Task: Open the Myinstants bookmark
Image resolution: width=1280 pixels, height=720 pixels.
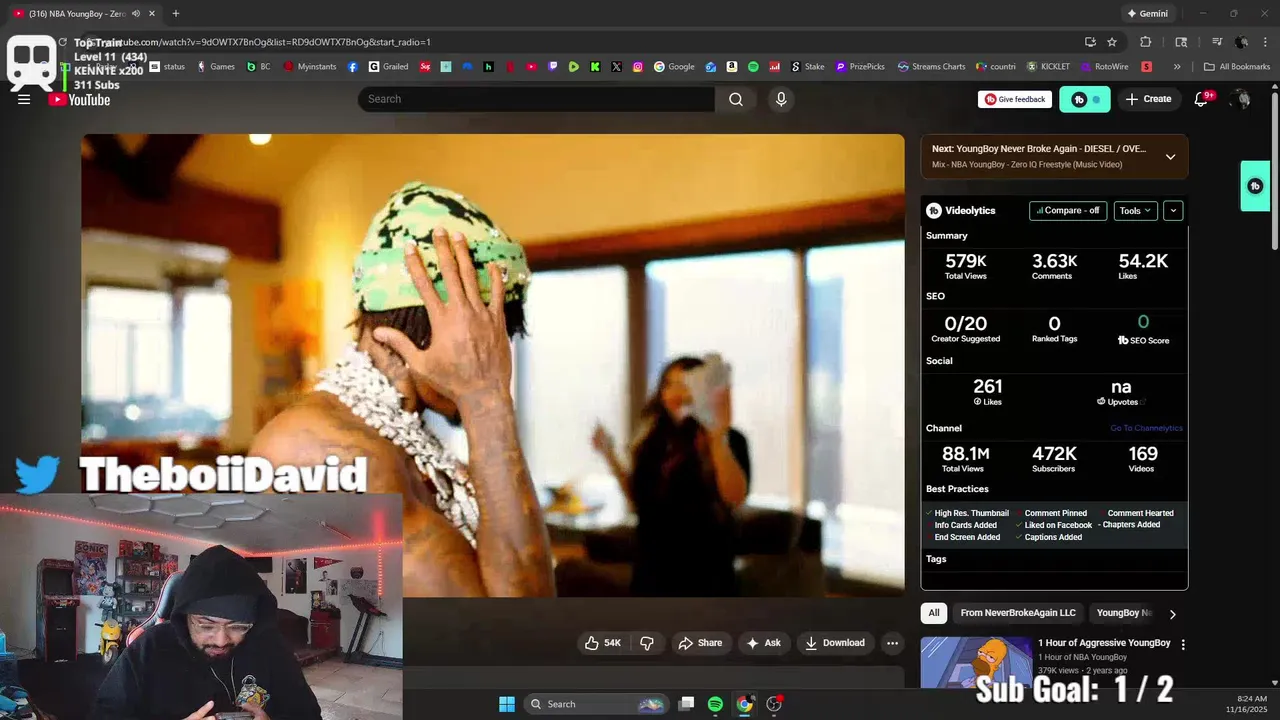Action: pyautogui.click(x=310, y=67)
